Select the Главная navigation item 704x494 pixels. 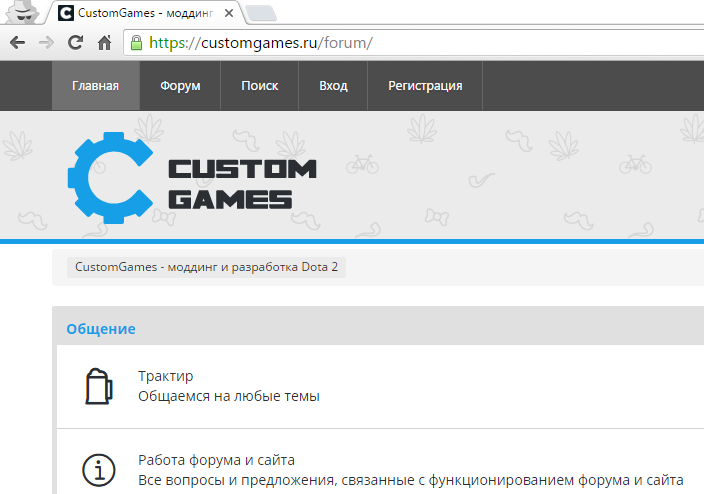coord(96,86)
